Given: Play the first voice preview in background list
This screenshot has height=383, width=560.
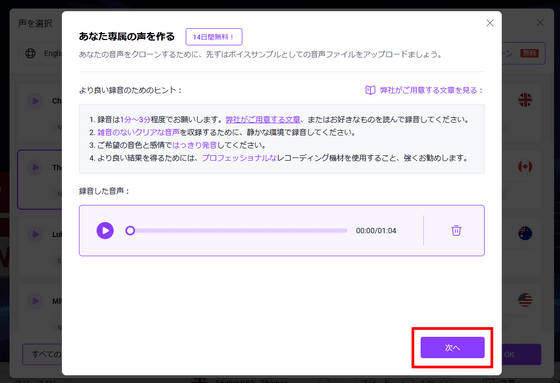Looking at the screenshot, I should coord(35,100).
